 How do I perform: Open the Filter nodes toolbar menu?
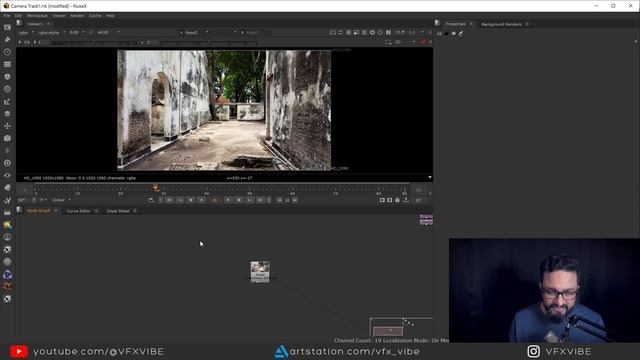point(7,89)
